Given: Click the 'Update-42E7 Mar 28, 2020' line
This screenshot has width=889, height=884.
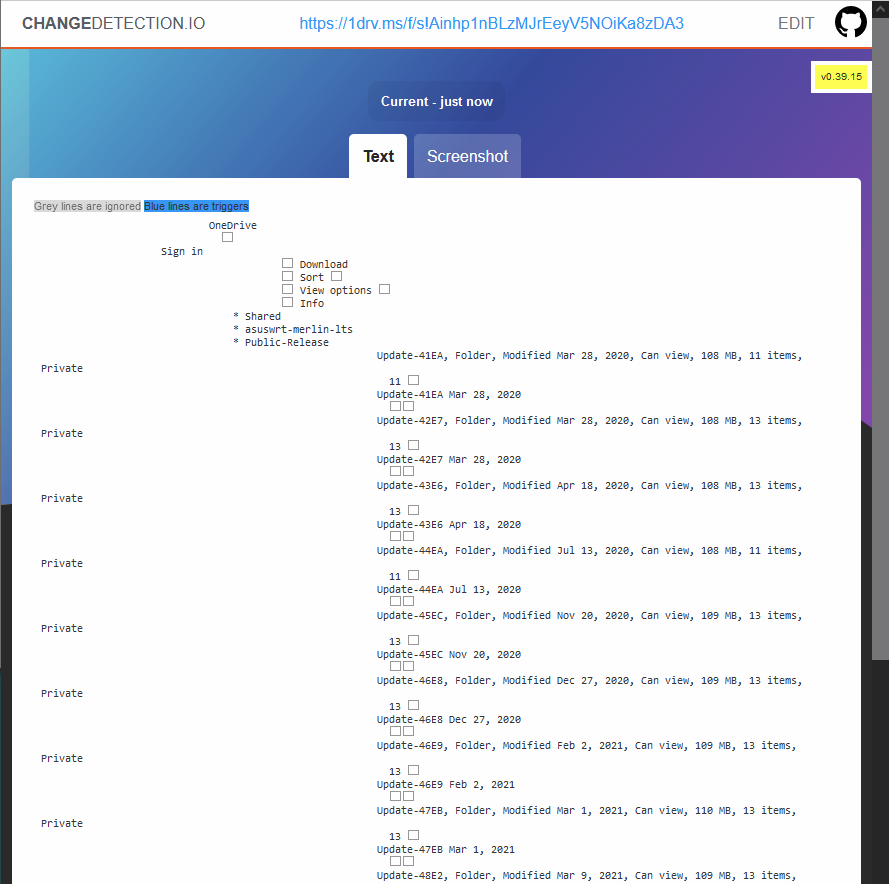Looking at the screenshot, I should click(x=448, y=460).
